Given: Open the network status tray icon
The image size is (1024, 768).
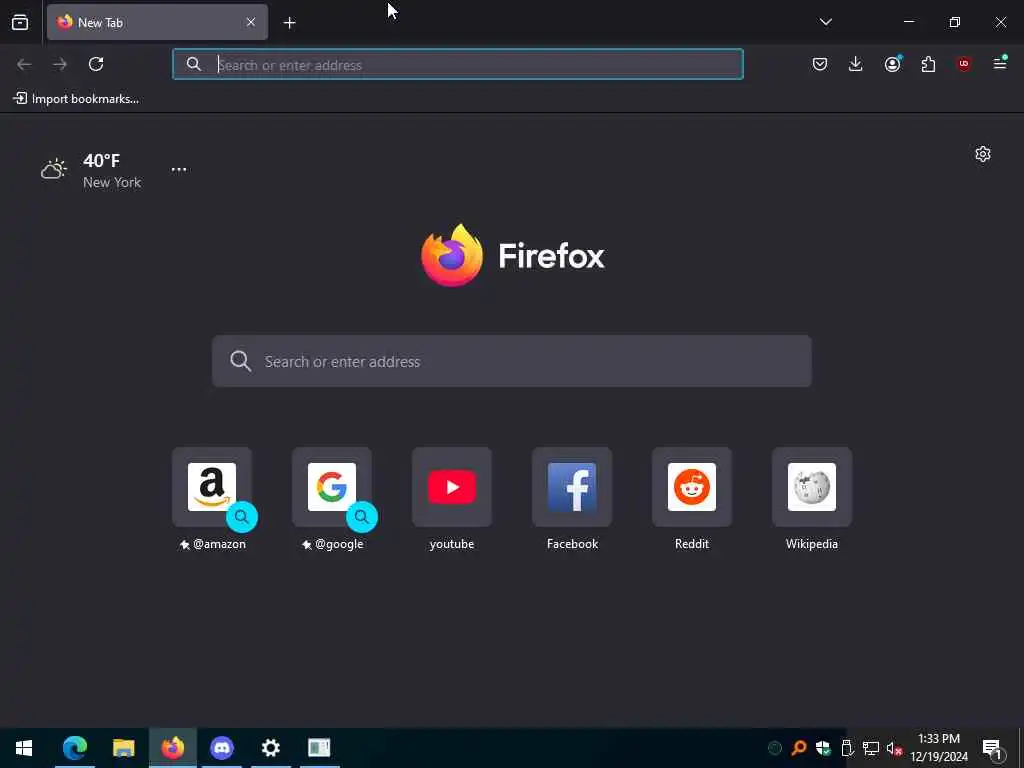Looking at the screenshot, I should tap(871, 748).
